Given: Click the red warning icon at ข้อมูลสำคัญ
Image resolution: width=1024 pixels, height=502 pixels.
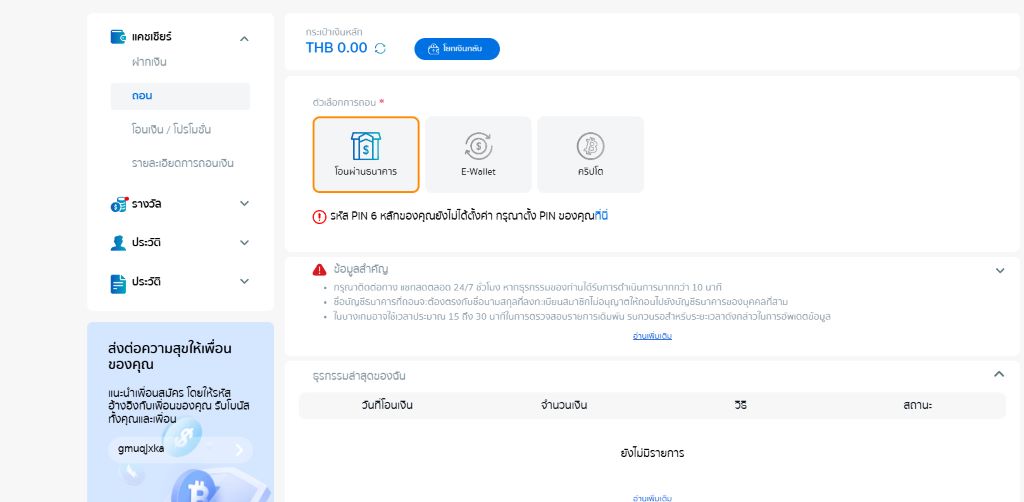Looking at the screenshot, I should tap(319, 269).
